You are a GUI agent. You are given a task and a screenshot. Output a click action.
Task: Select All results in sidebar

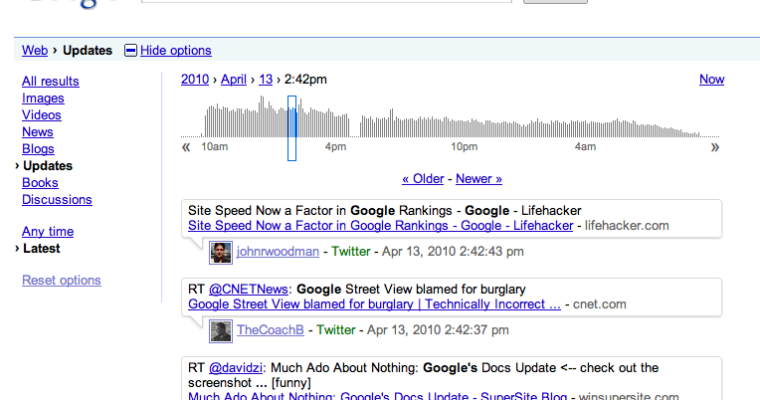[50, 81]
